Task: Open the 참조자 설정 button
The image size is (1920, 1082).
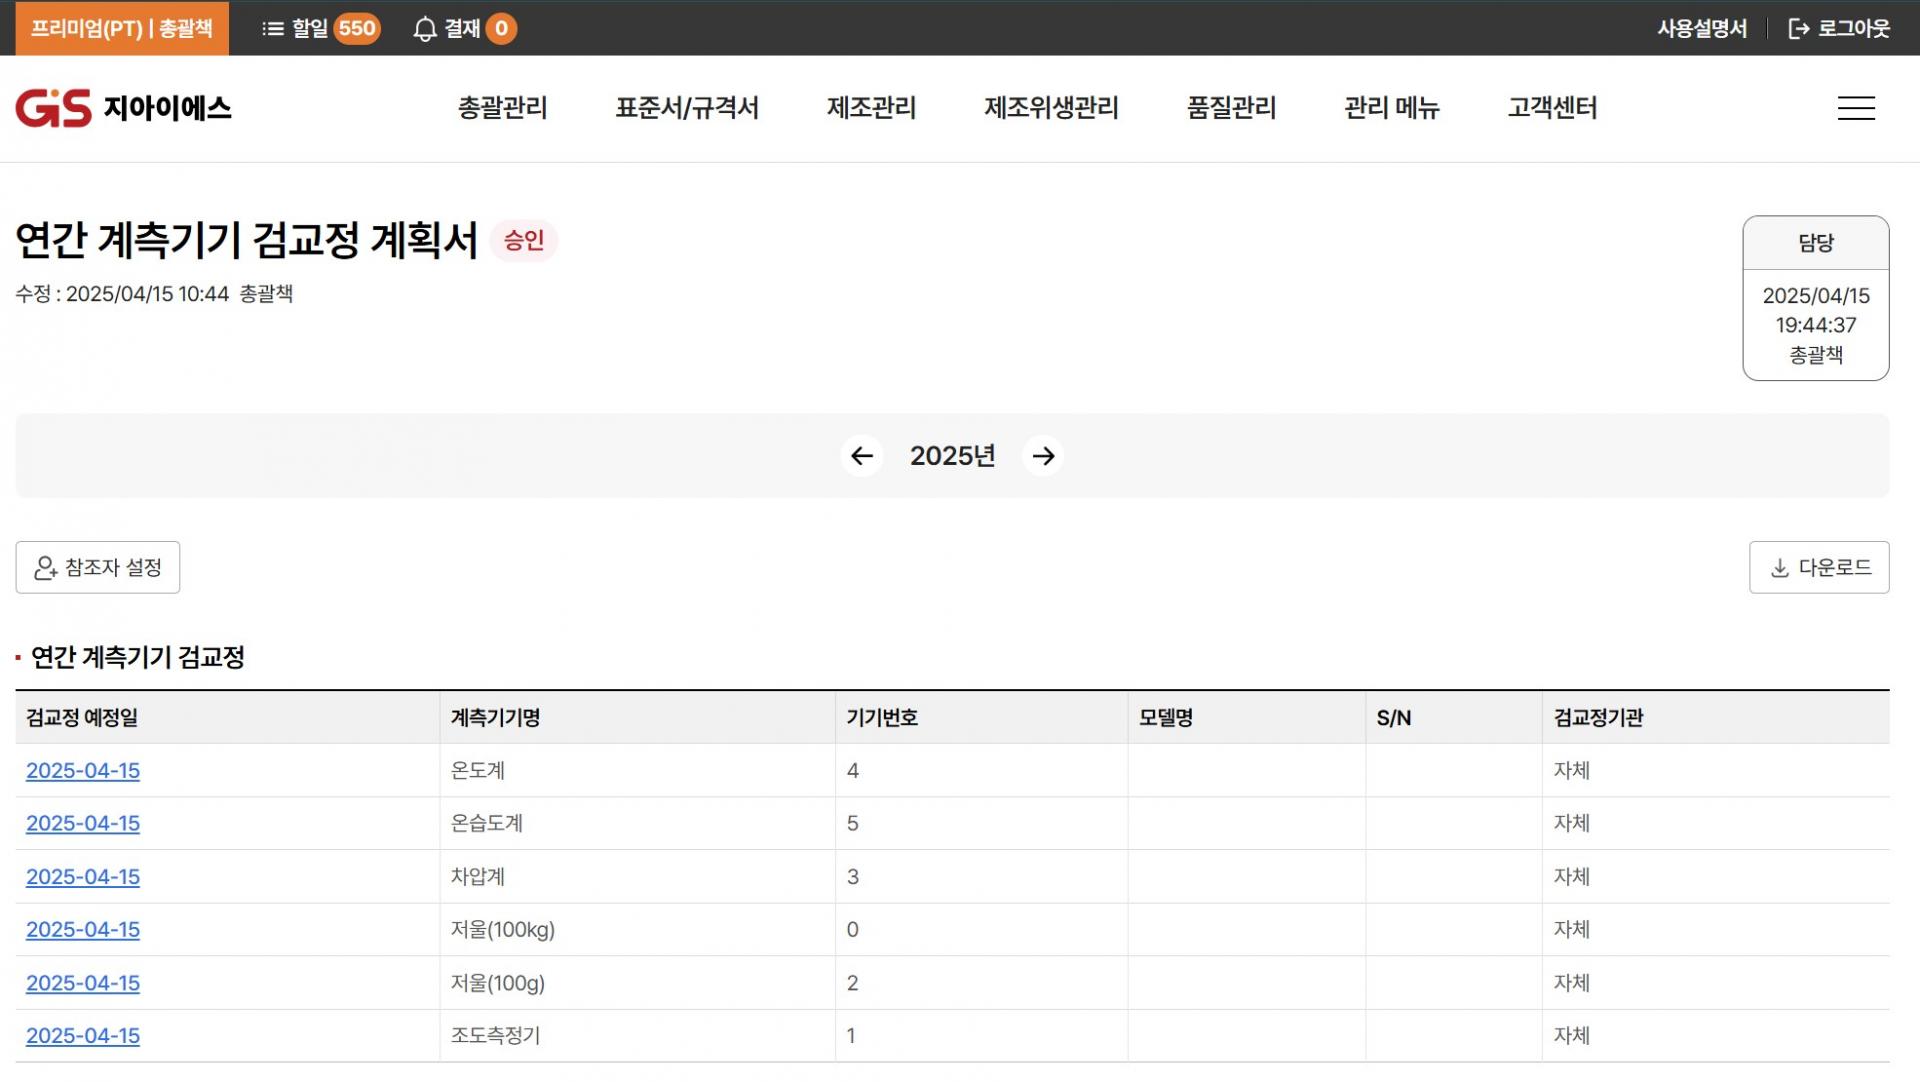Action: pos(98,568)
